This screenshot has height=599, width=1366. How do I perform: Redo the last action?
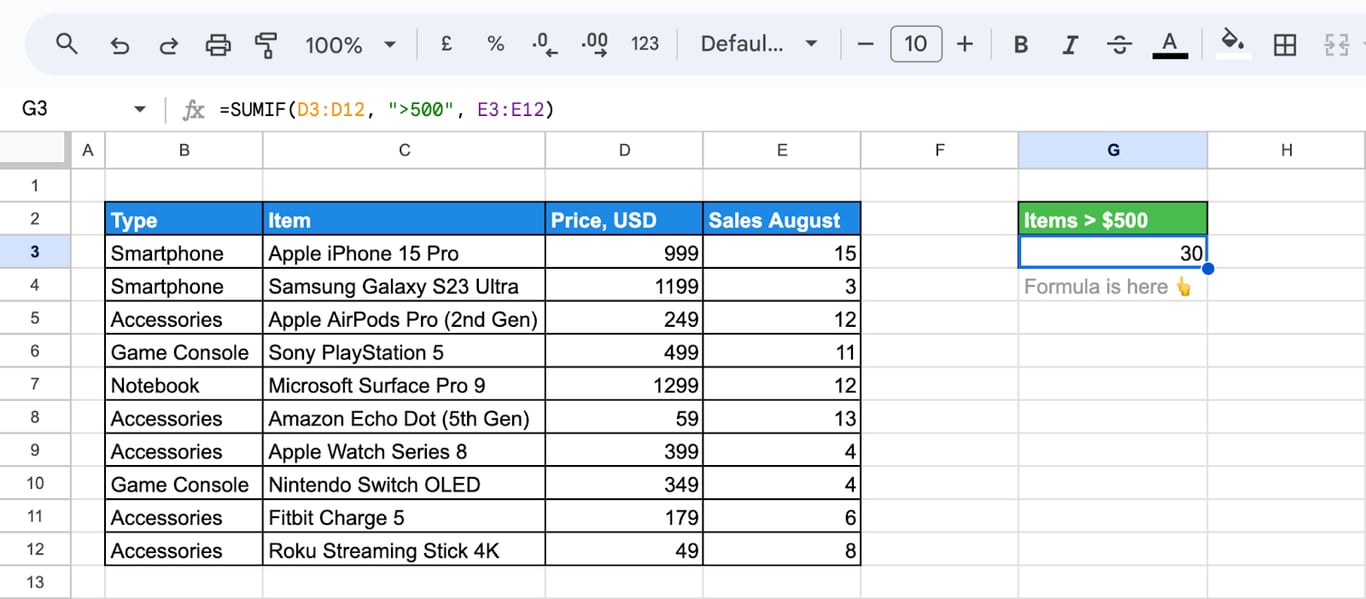(169, 44)
